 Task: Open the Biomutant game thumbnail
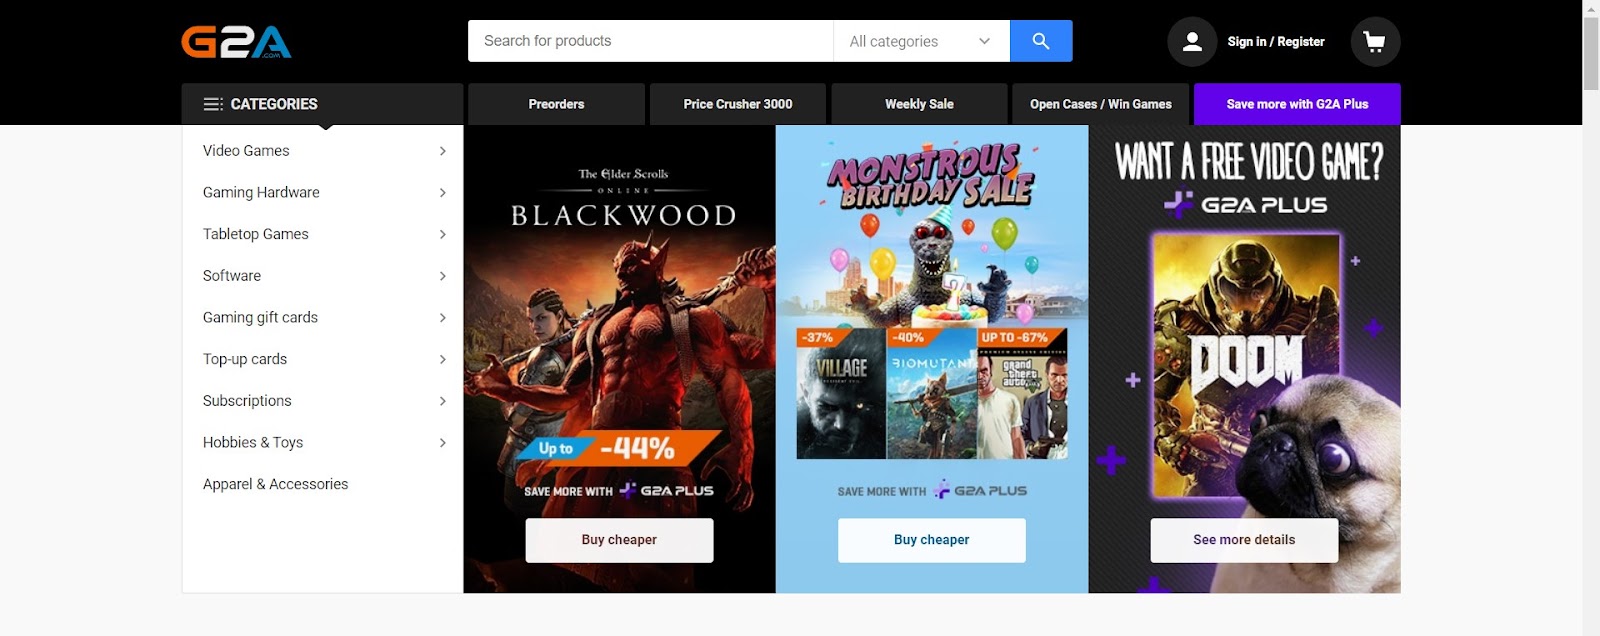pyautogui.click(x=932, y=393)
